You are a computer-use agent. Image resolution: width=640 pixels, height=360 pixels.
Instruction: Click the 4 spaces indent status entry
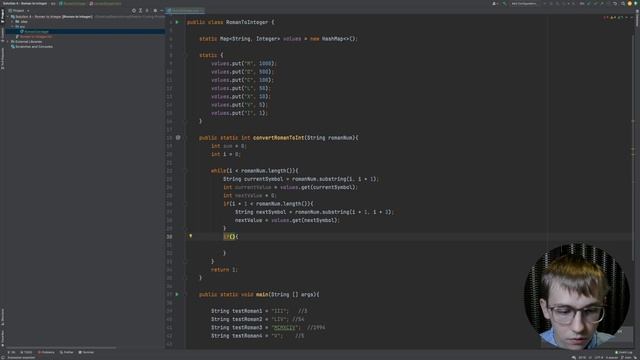coord(613,358)
